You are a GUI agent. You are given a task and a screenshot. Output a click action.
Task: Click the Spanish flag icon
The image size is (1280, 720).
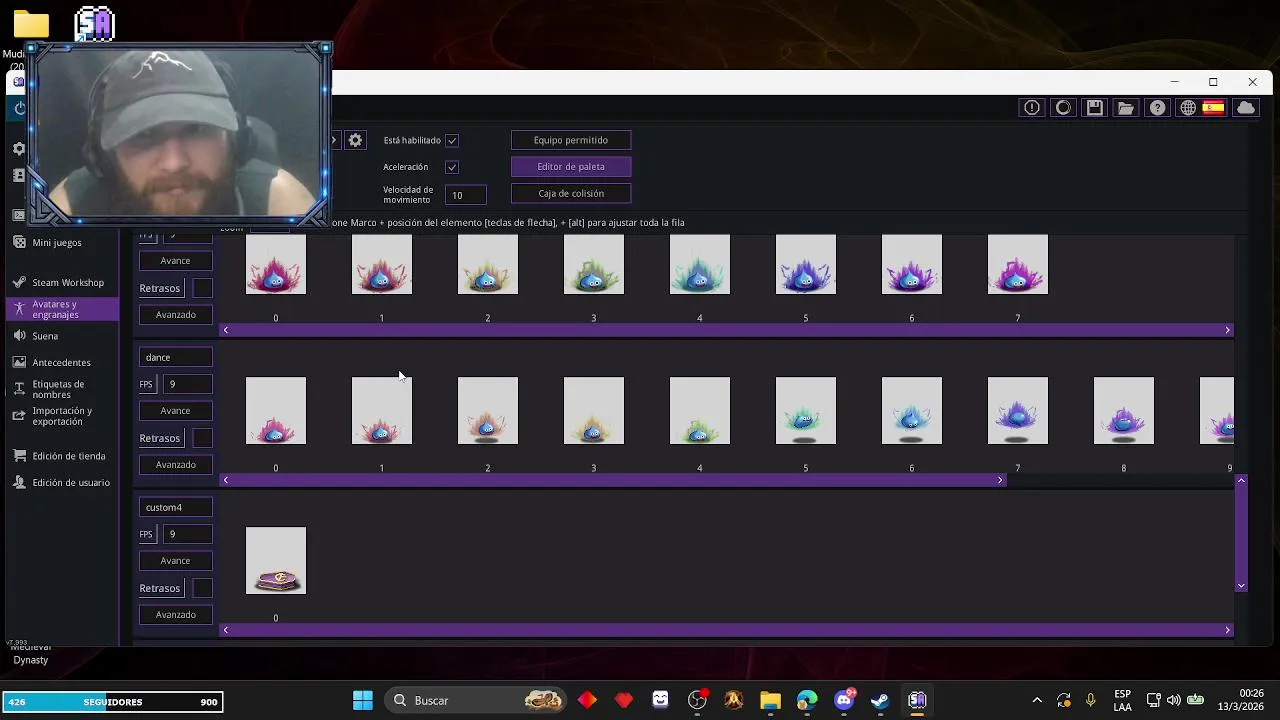point(1213,108)
